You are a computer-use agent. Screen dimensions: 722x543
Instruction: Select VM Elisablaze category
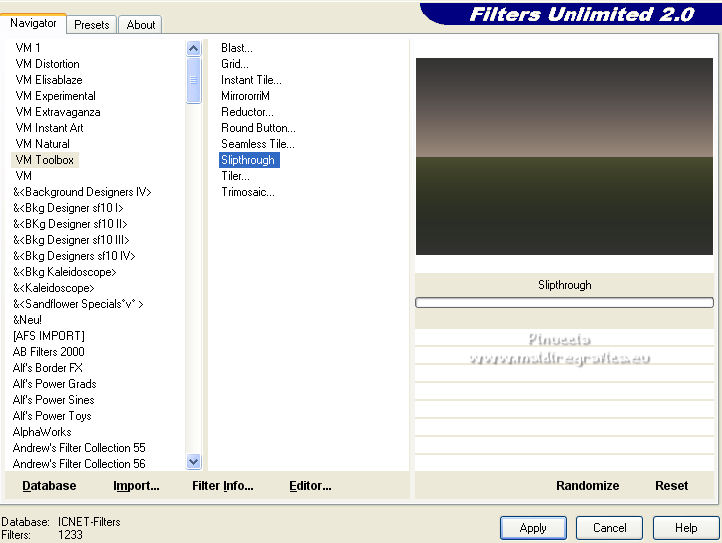click(49, 80)
